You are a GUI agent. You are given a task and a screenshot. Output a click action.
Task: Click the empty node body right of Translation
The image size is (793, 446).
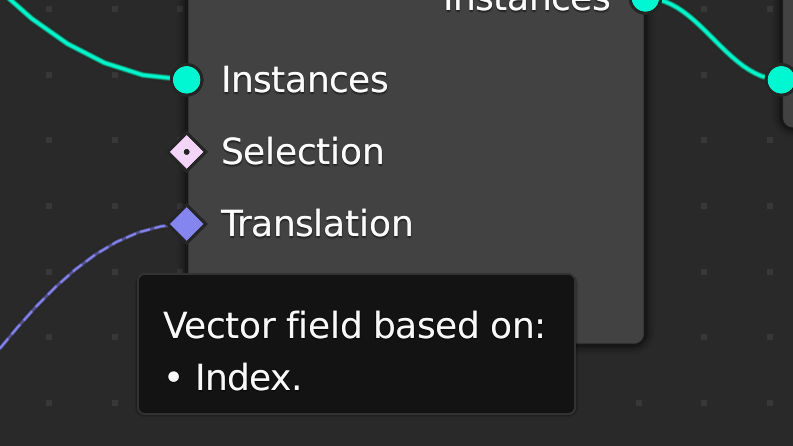point(530,223)
